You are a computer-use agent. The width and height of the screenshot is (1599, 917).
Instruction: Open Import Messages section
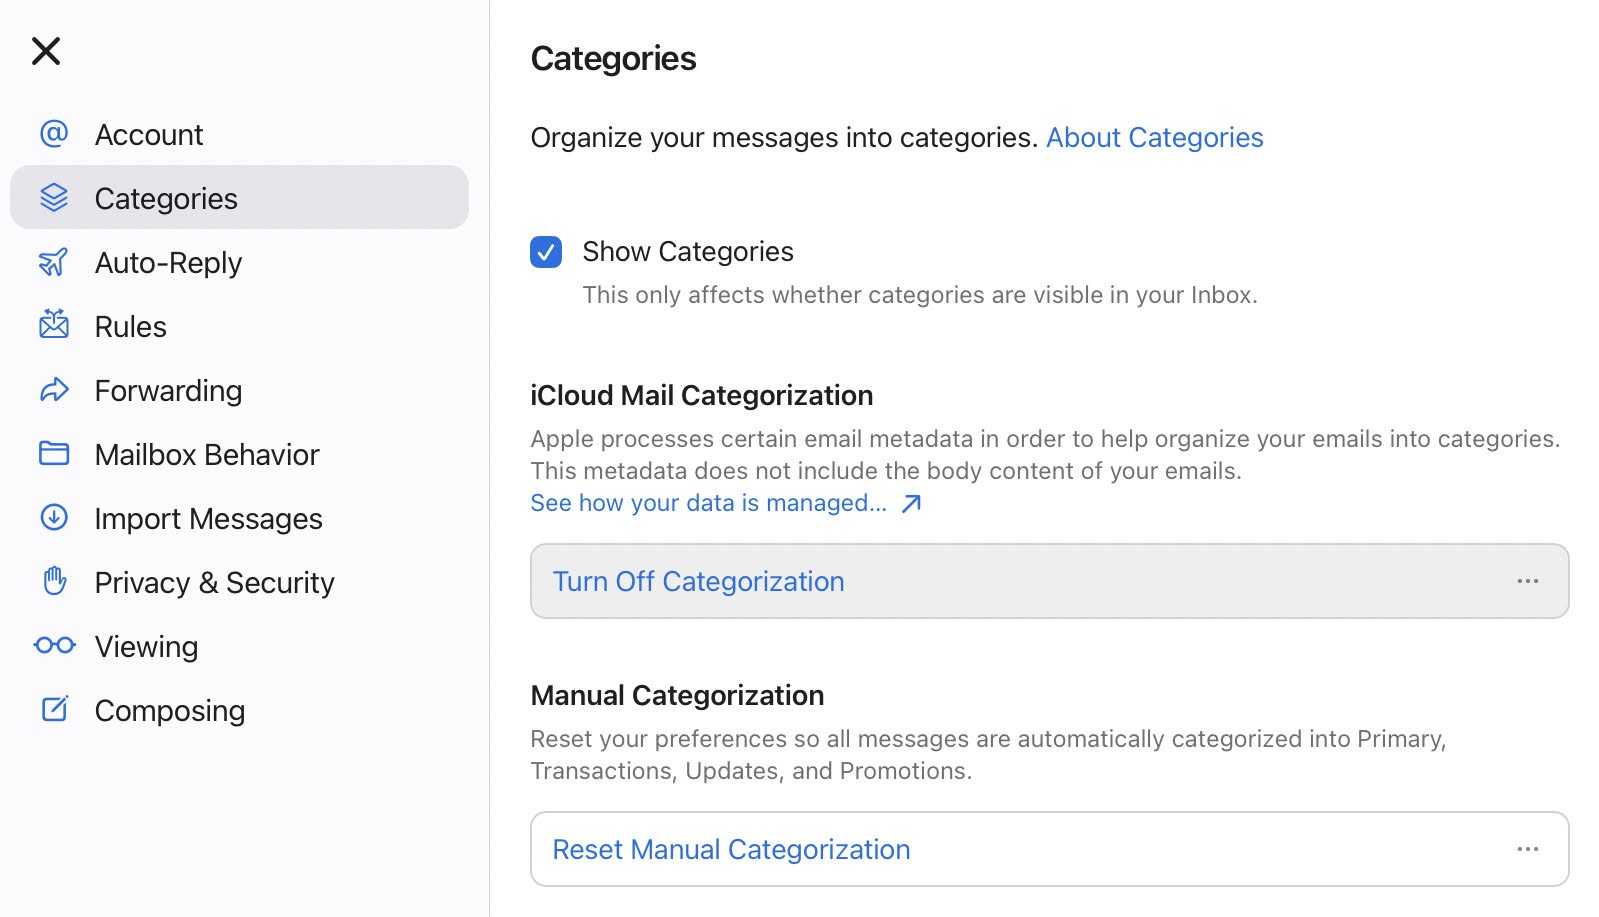[239, 519]
